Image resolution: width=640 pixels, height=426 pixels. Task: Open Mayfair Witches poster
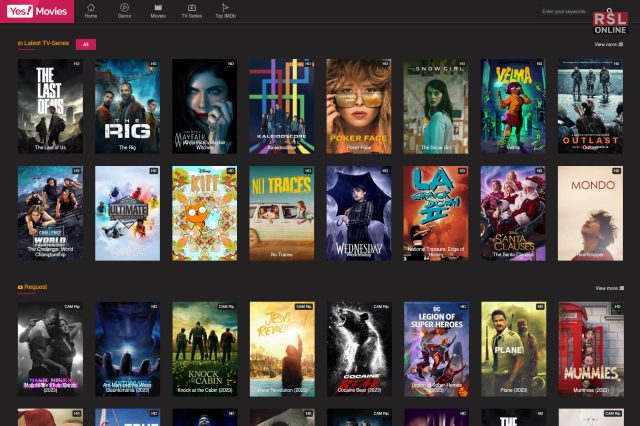point(204,106)
